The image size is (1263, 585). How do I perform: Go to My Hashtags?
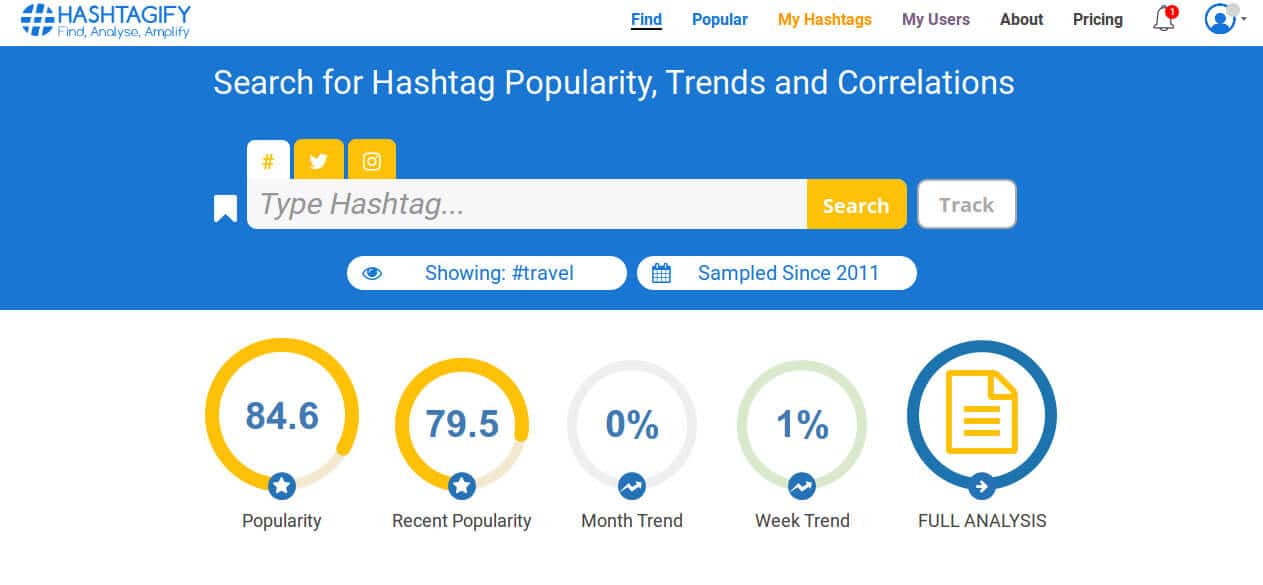(824, 19)
